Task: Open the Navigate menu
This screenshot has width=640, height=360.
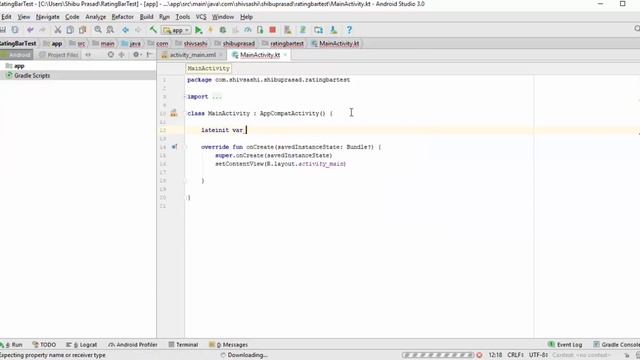Action: pos(47,17)
